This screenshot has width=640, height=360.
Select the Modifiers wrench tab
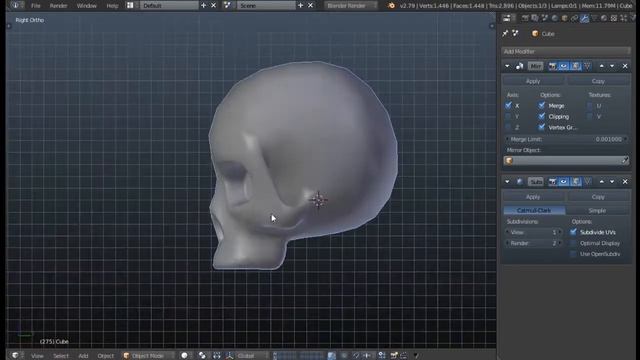pos(584,18)
